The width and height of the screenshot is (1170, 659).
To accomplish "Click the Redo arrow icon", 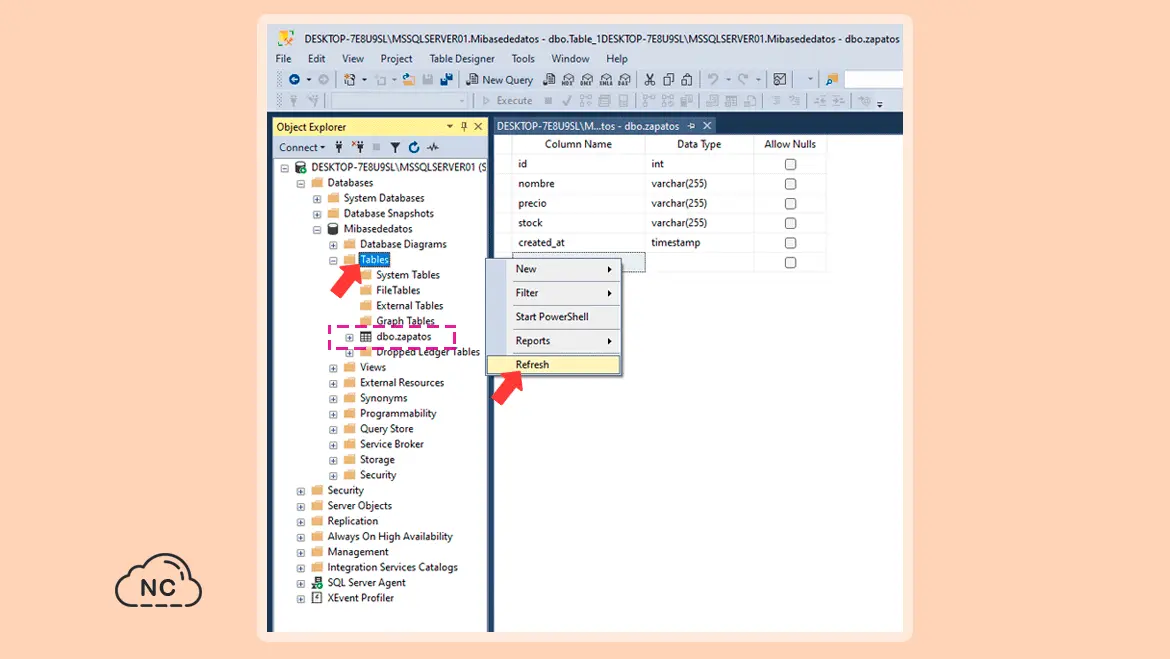I will (743, 79).
